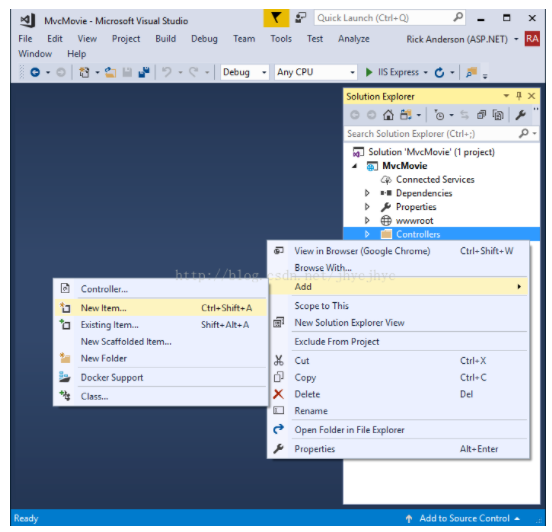Toggle the Solution Explorer pin icon
552x532 pixels.
click(519, 96)
